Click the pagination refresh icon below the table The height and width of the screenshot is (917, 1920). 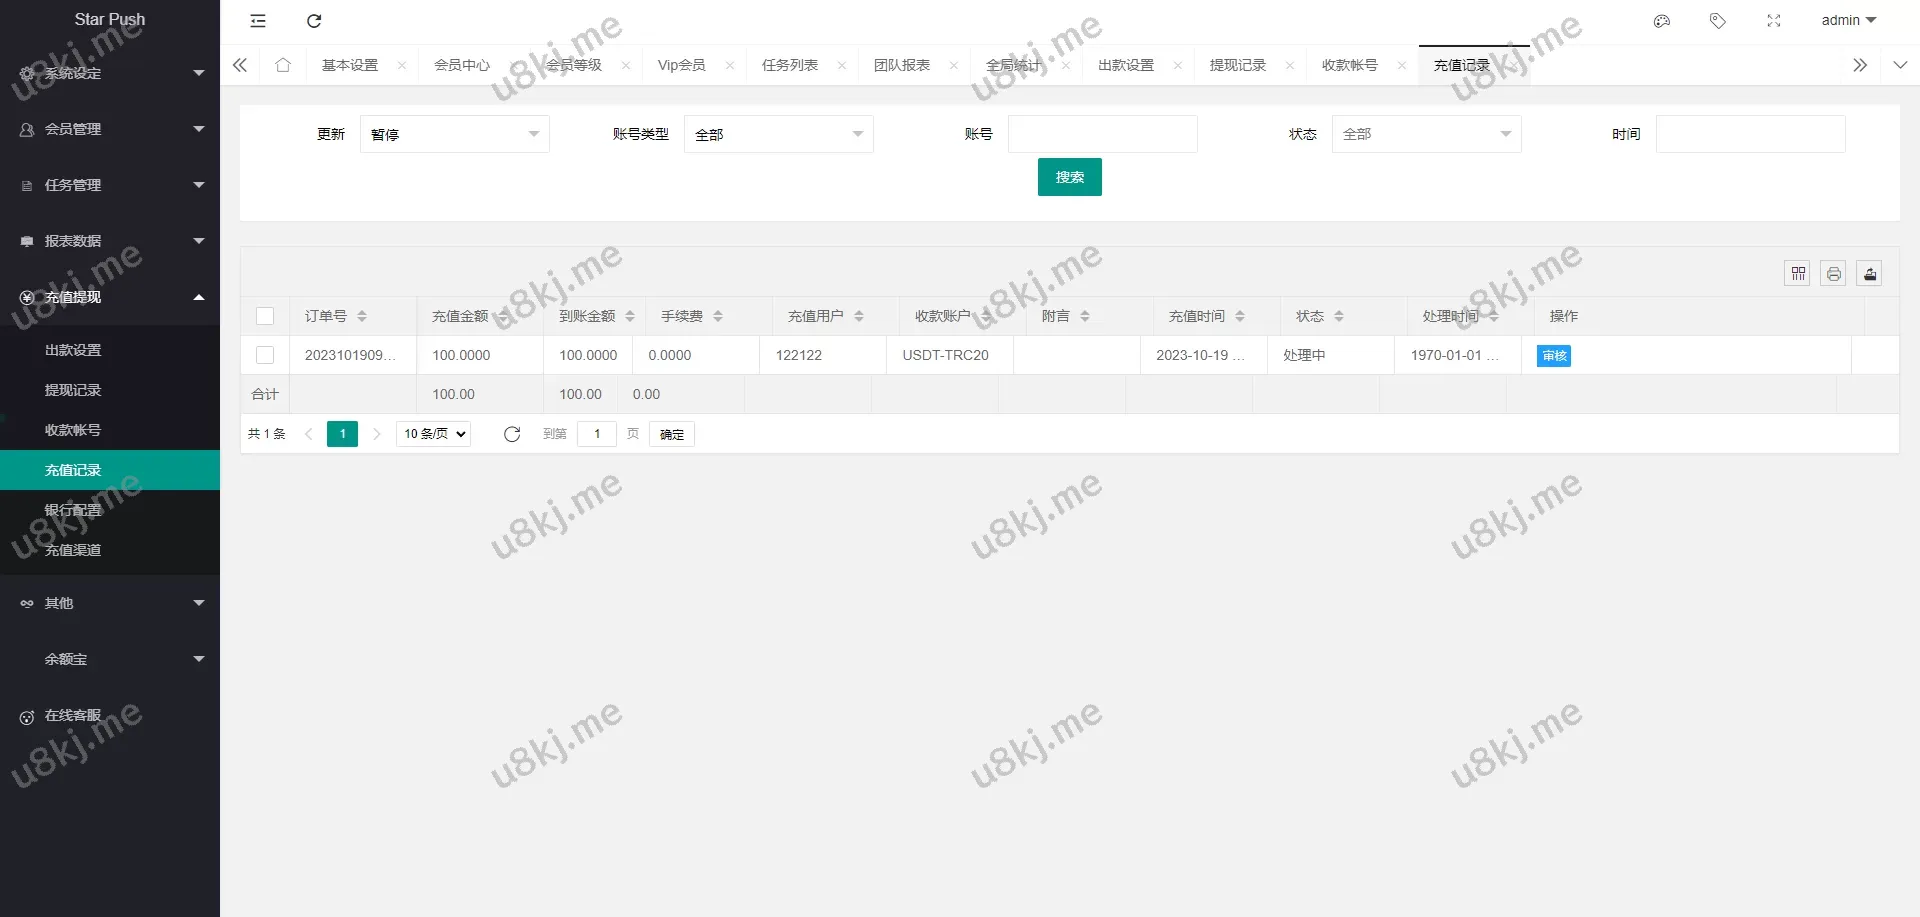512,434
